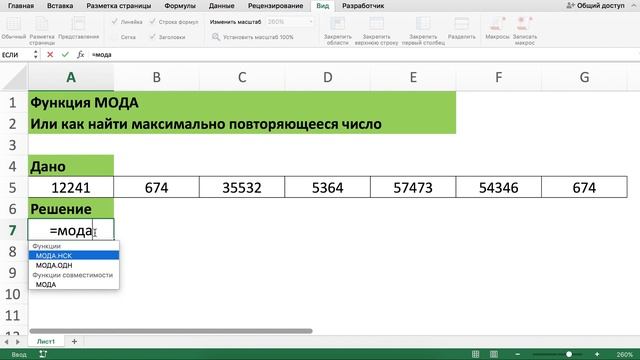Screen dimensions: 640x360
Task: Open the Разработчик tab
Action: pyautogui.click(x=363, y=6)
